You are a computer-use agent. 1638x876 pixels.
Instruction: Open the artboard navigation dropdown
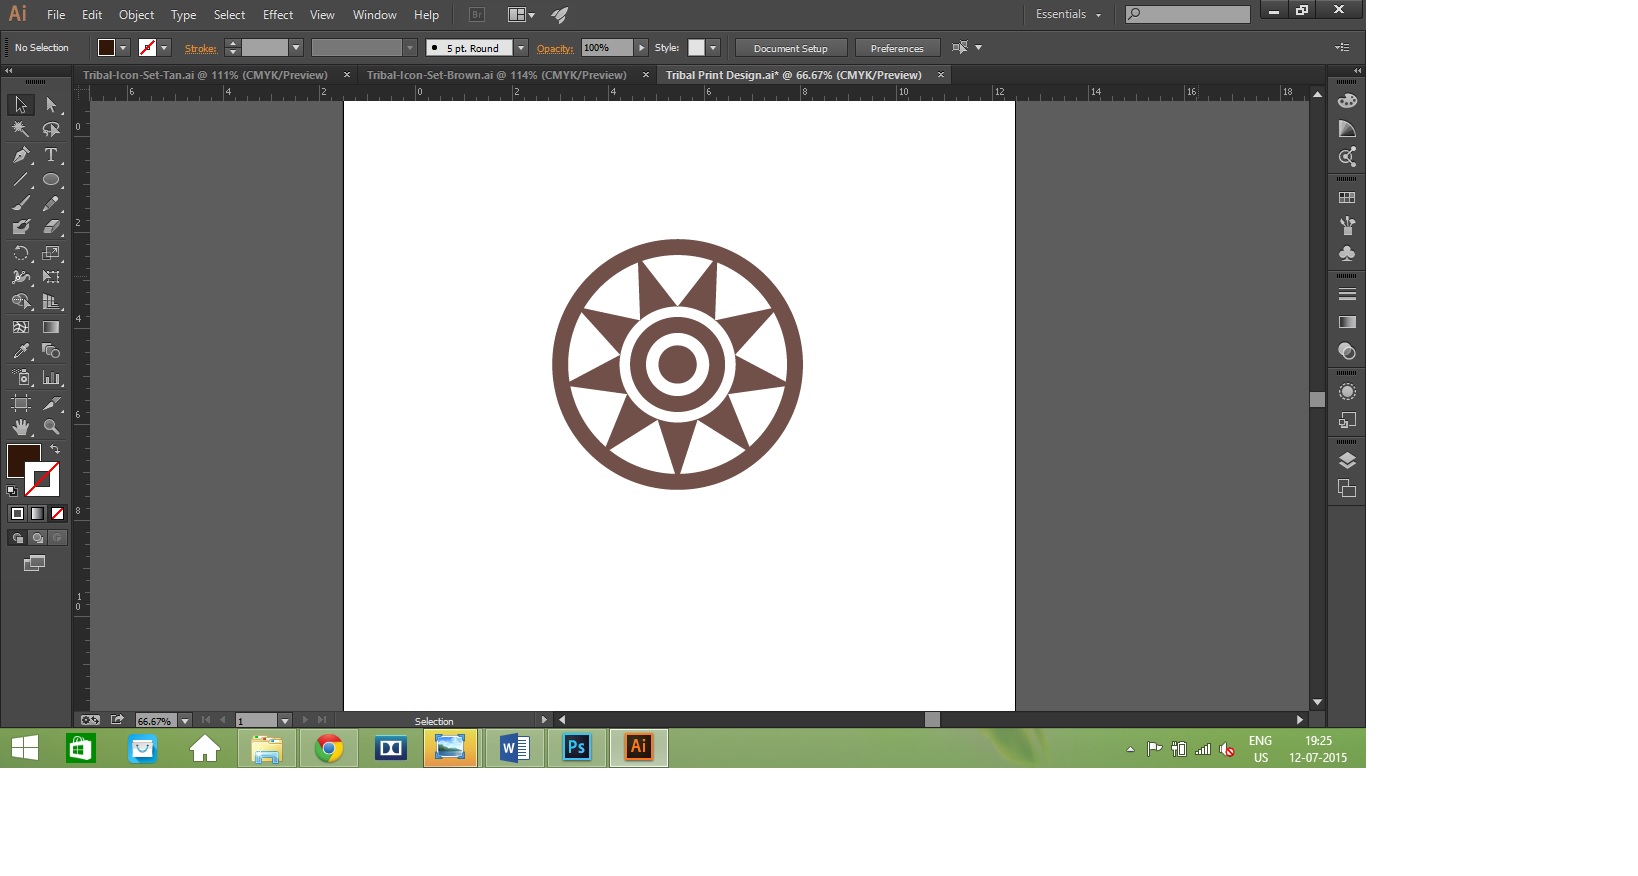pyautogui.click(x=285, y=720)
